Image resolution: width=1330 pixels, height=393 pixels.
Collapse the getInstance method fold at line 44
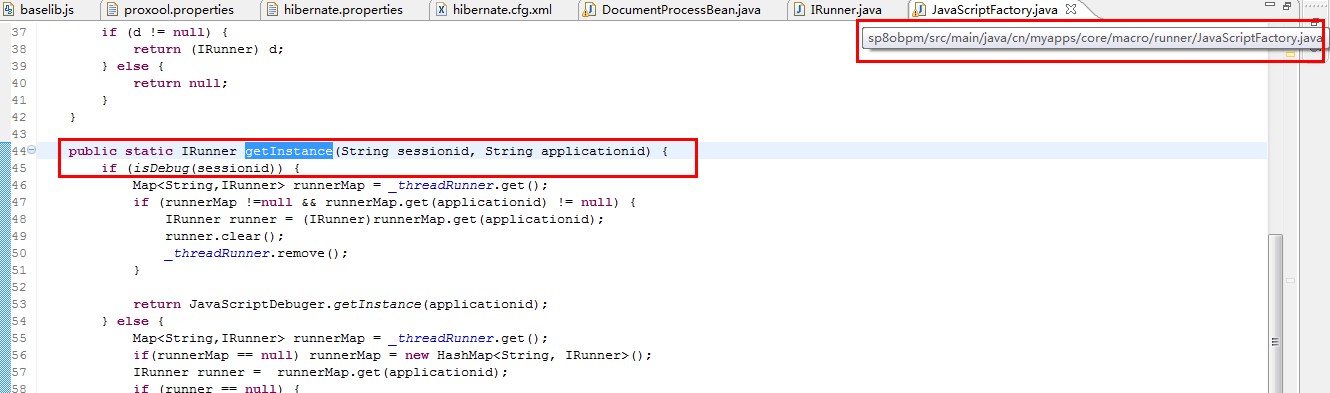[32, 151]
